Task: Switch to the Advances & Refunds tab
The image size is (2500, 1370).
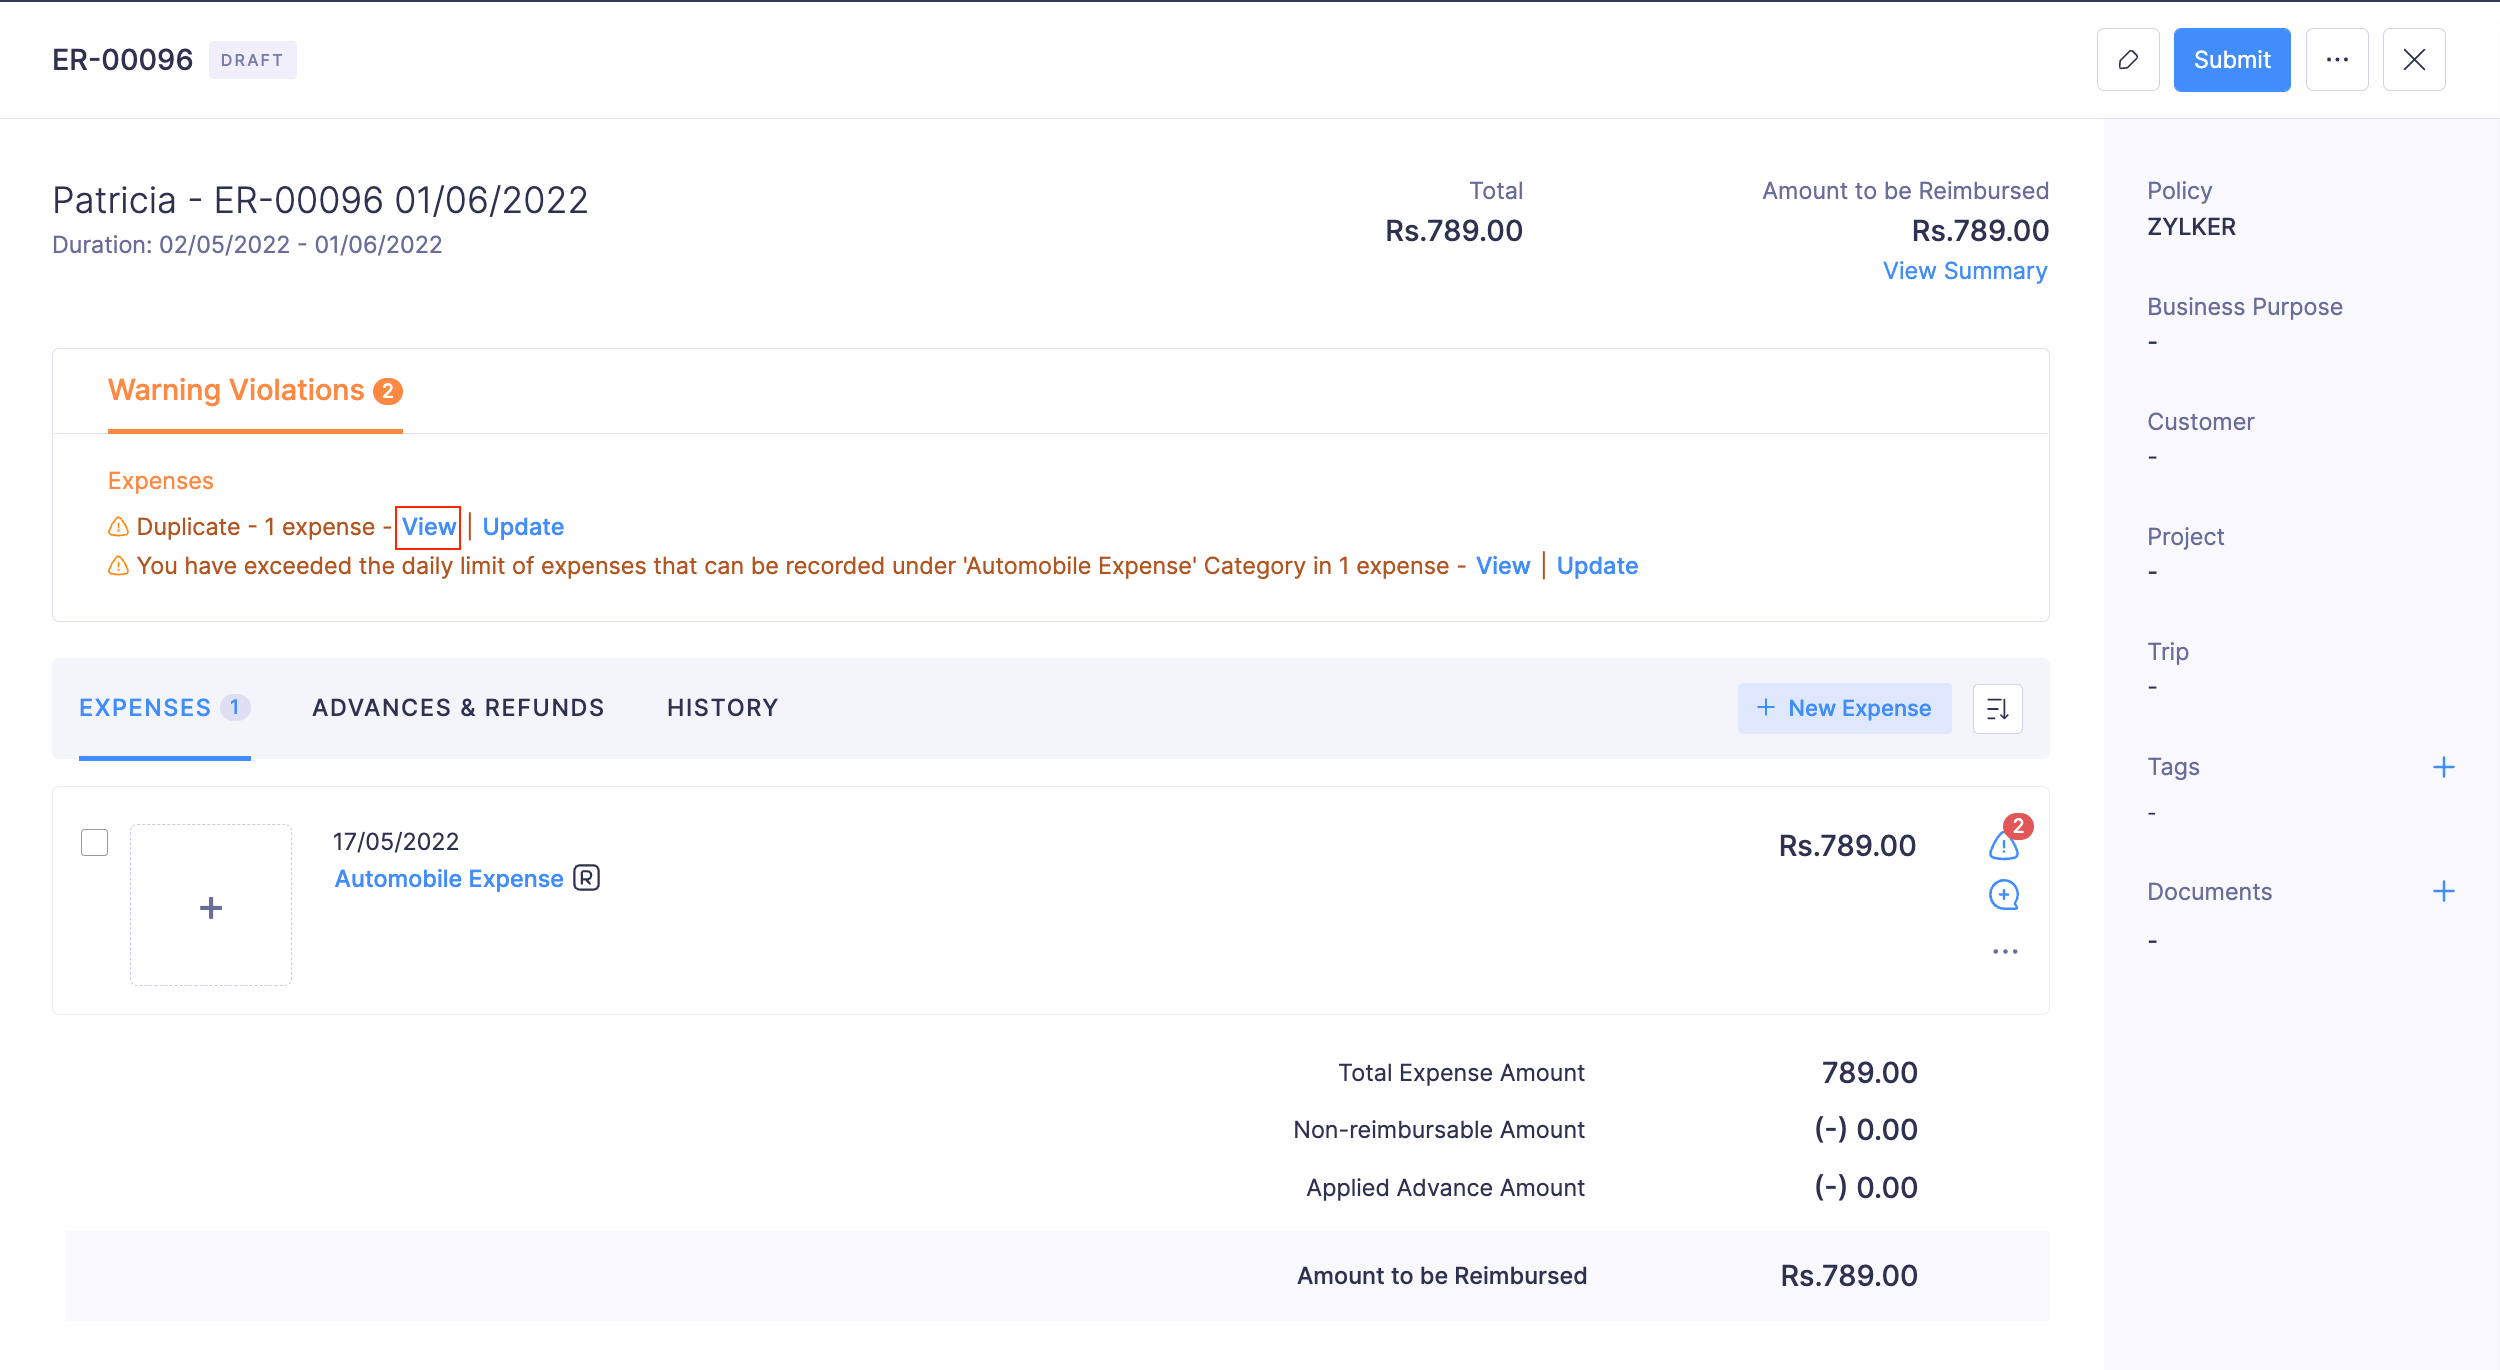Action: click(458, 707)
